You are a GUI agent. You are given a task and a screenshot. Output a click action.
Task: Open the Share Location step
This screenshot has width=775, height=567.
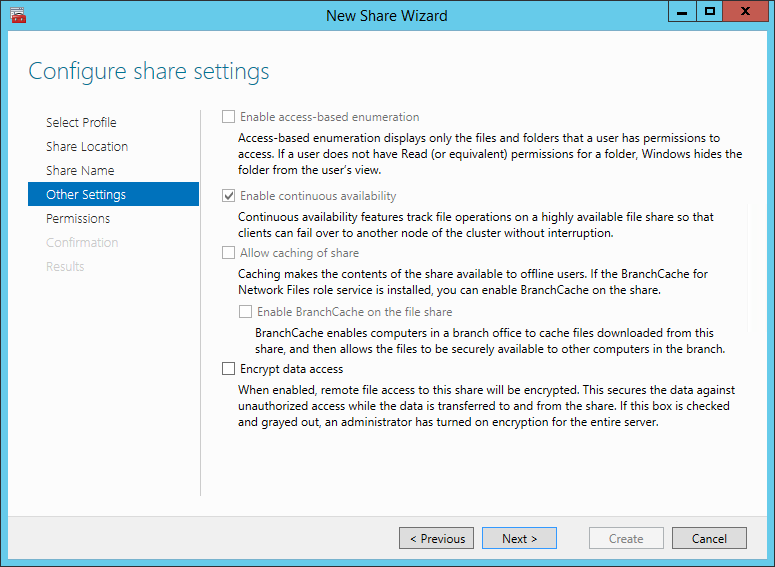(x=87, y=146)
